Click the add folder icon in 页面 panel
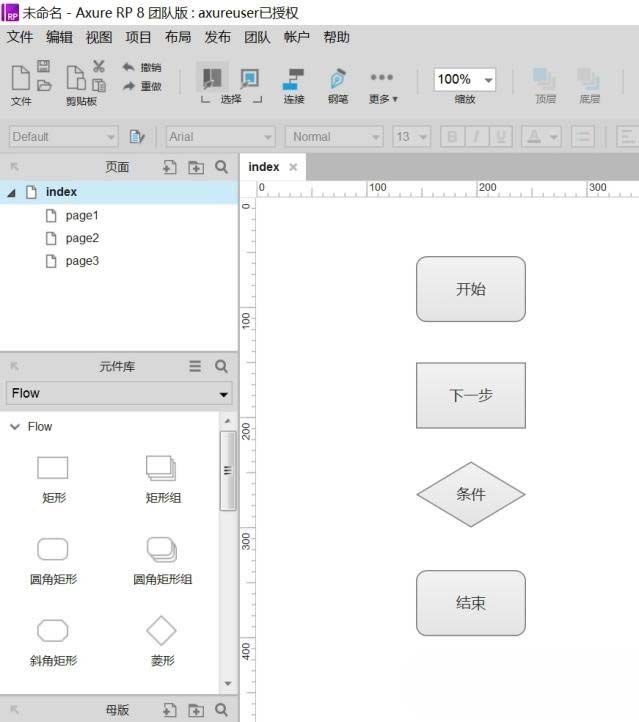639x722 pixels. click(196, 167)
